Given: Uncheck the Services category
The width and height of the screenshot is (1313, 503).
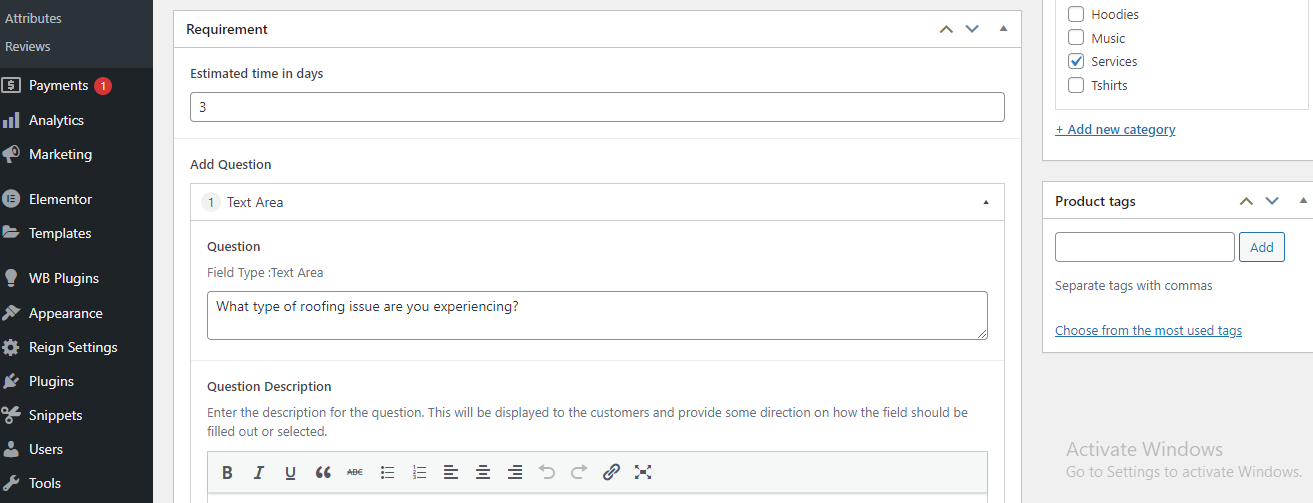Looking at the screenshot, I should (1076, 61).
